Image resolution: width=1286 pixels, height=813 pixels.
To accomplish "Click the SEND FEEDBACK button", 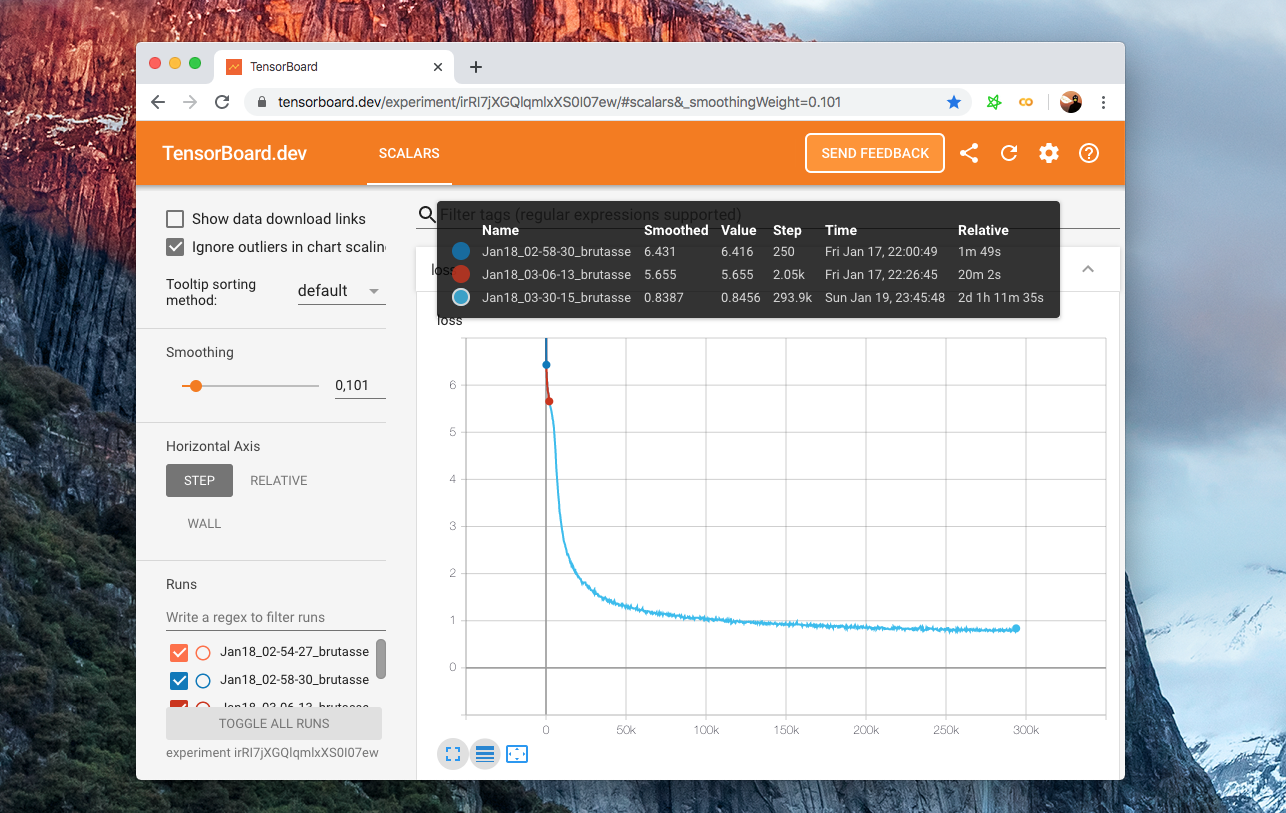I will click(875, 153).
